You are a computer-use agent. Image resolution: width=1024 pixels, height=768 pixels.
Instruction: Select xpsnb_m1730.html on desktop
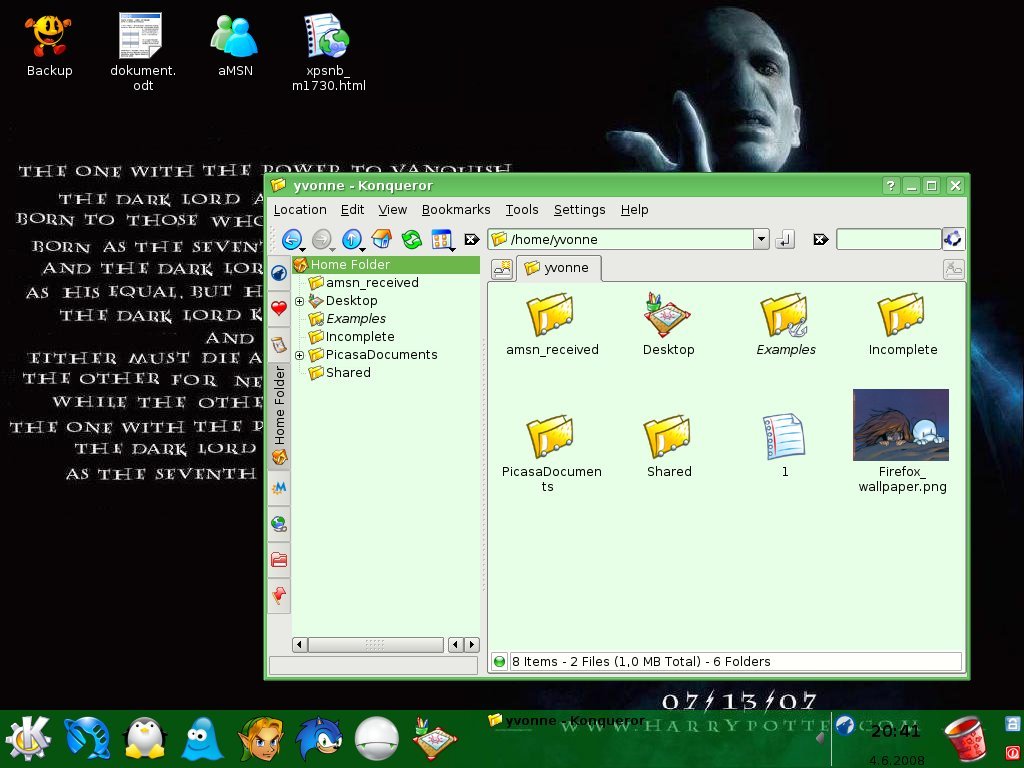328,52
